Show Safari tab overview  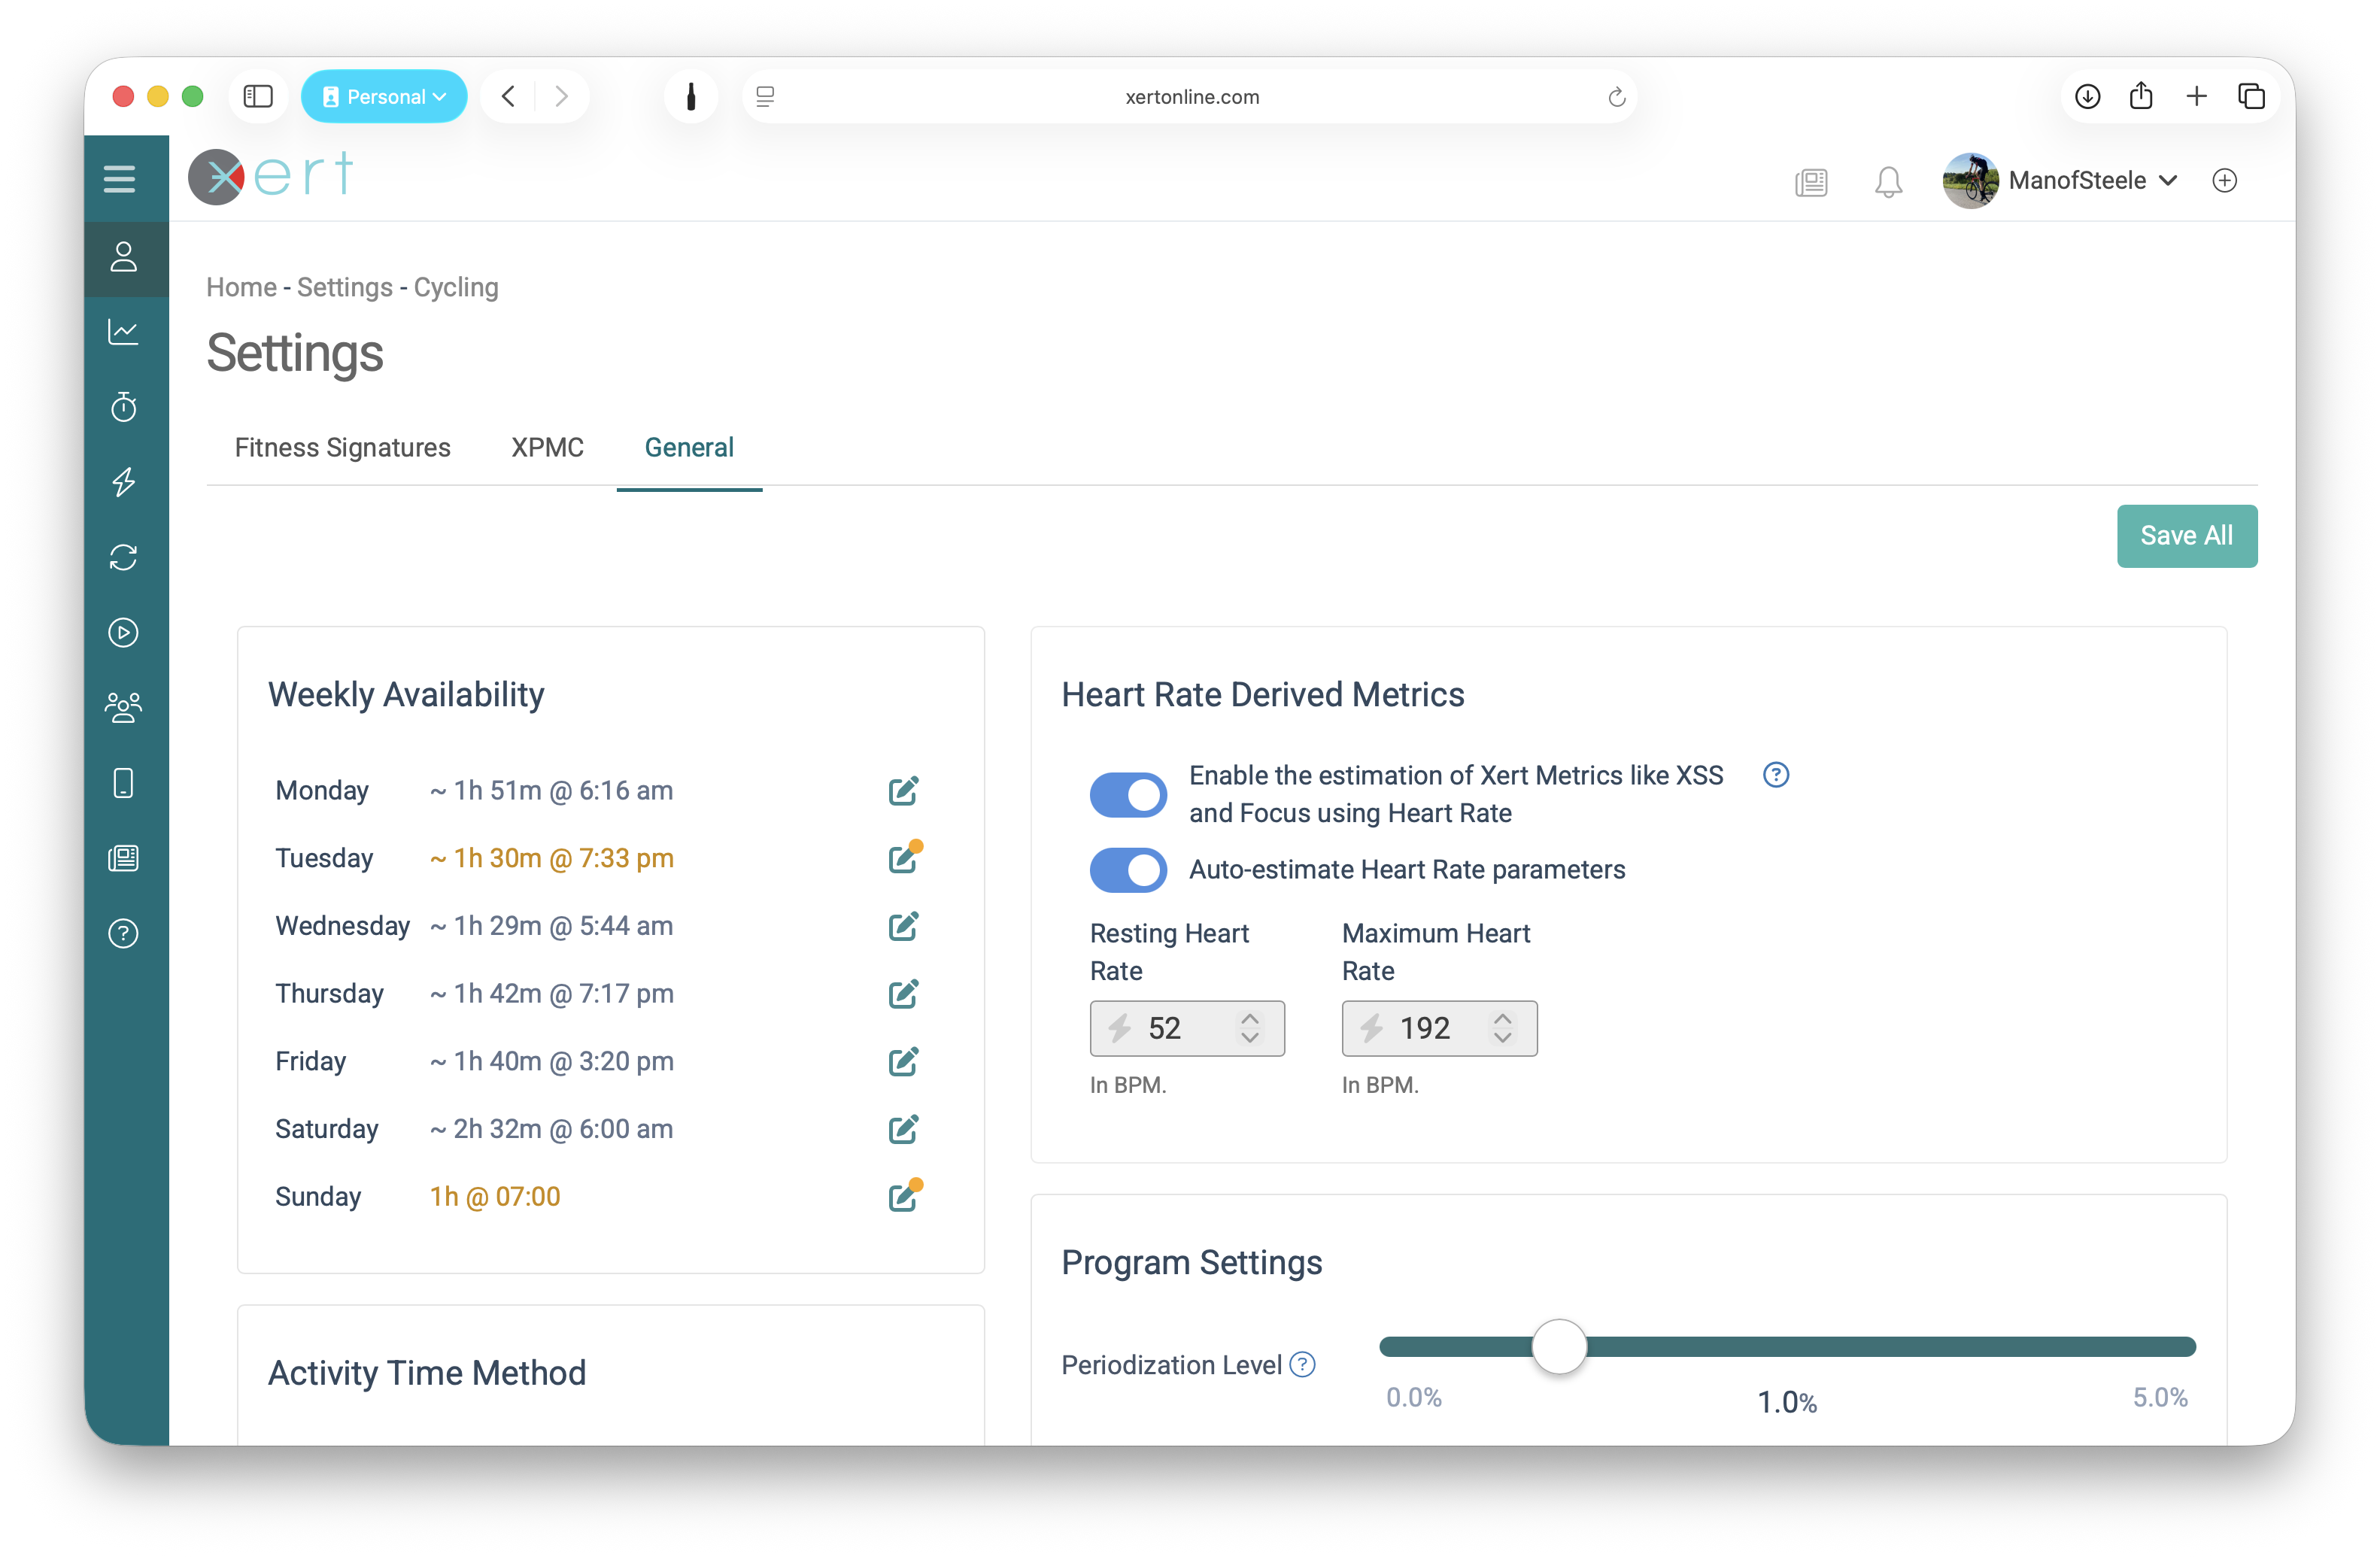(2251, 97)
